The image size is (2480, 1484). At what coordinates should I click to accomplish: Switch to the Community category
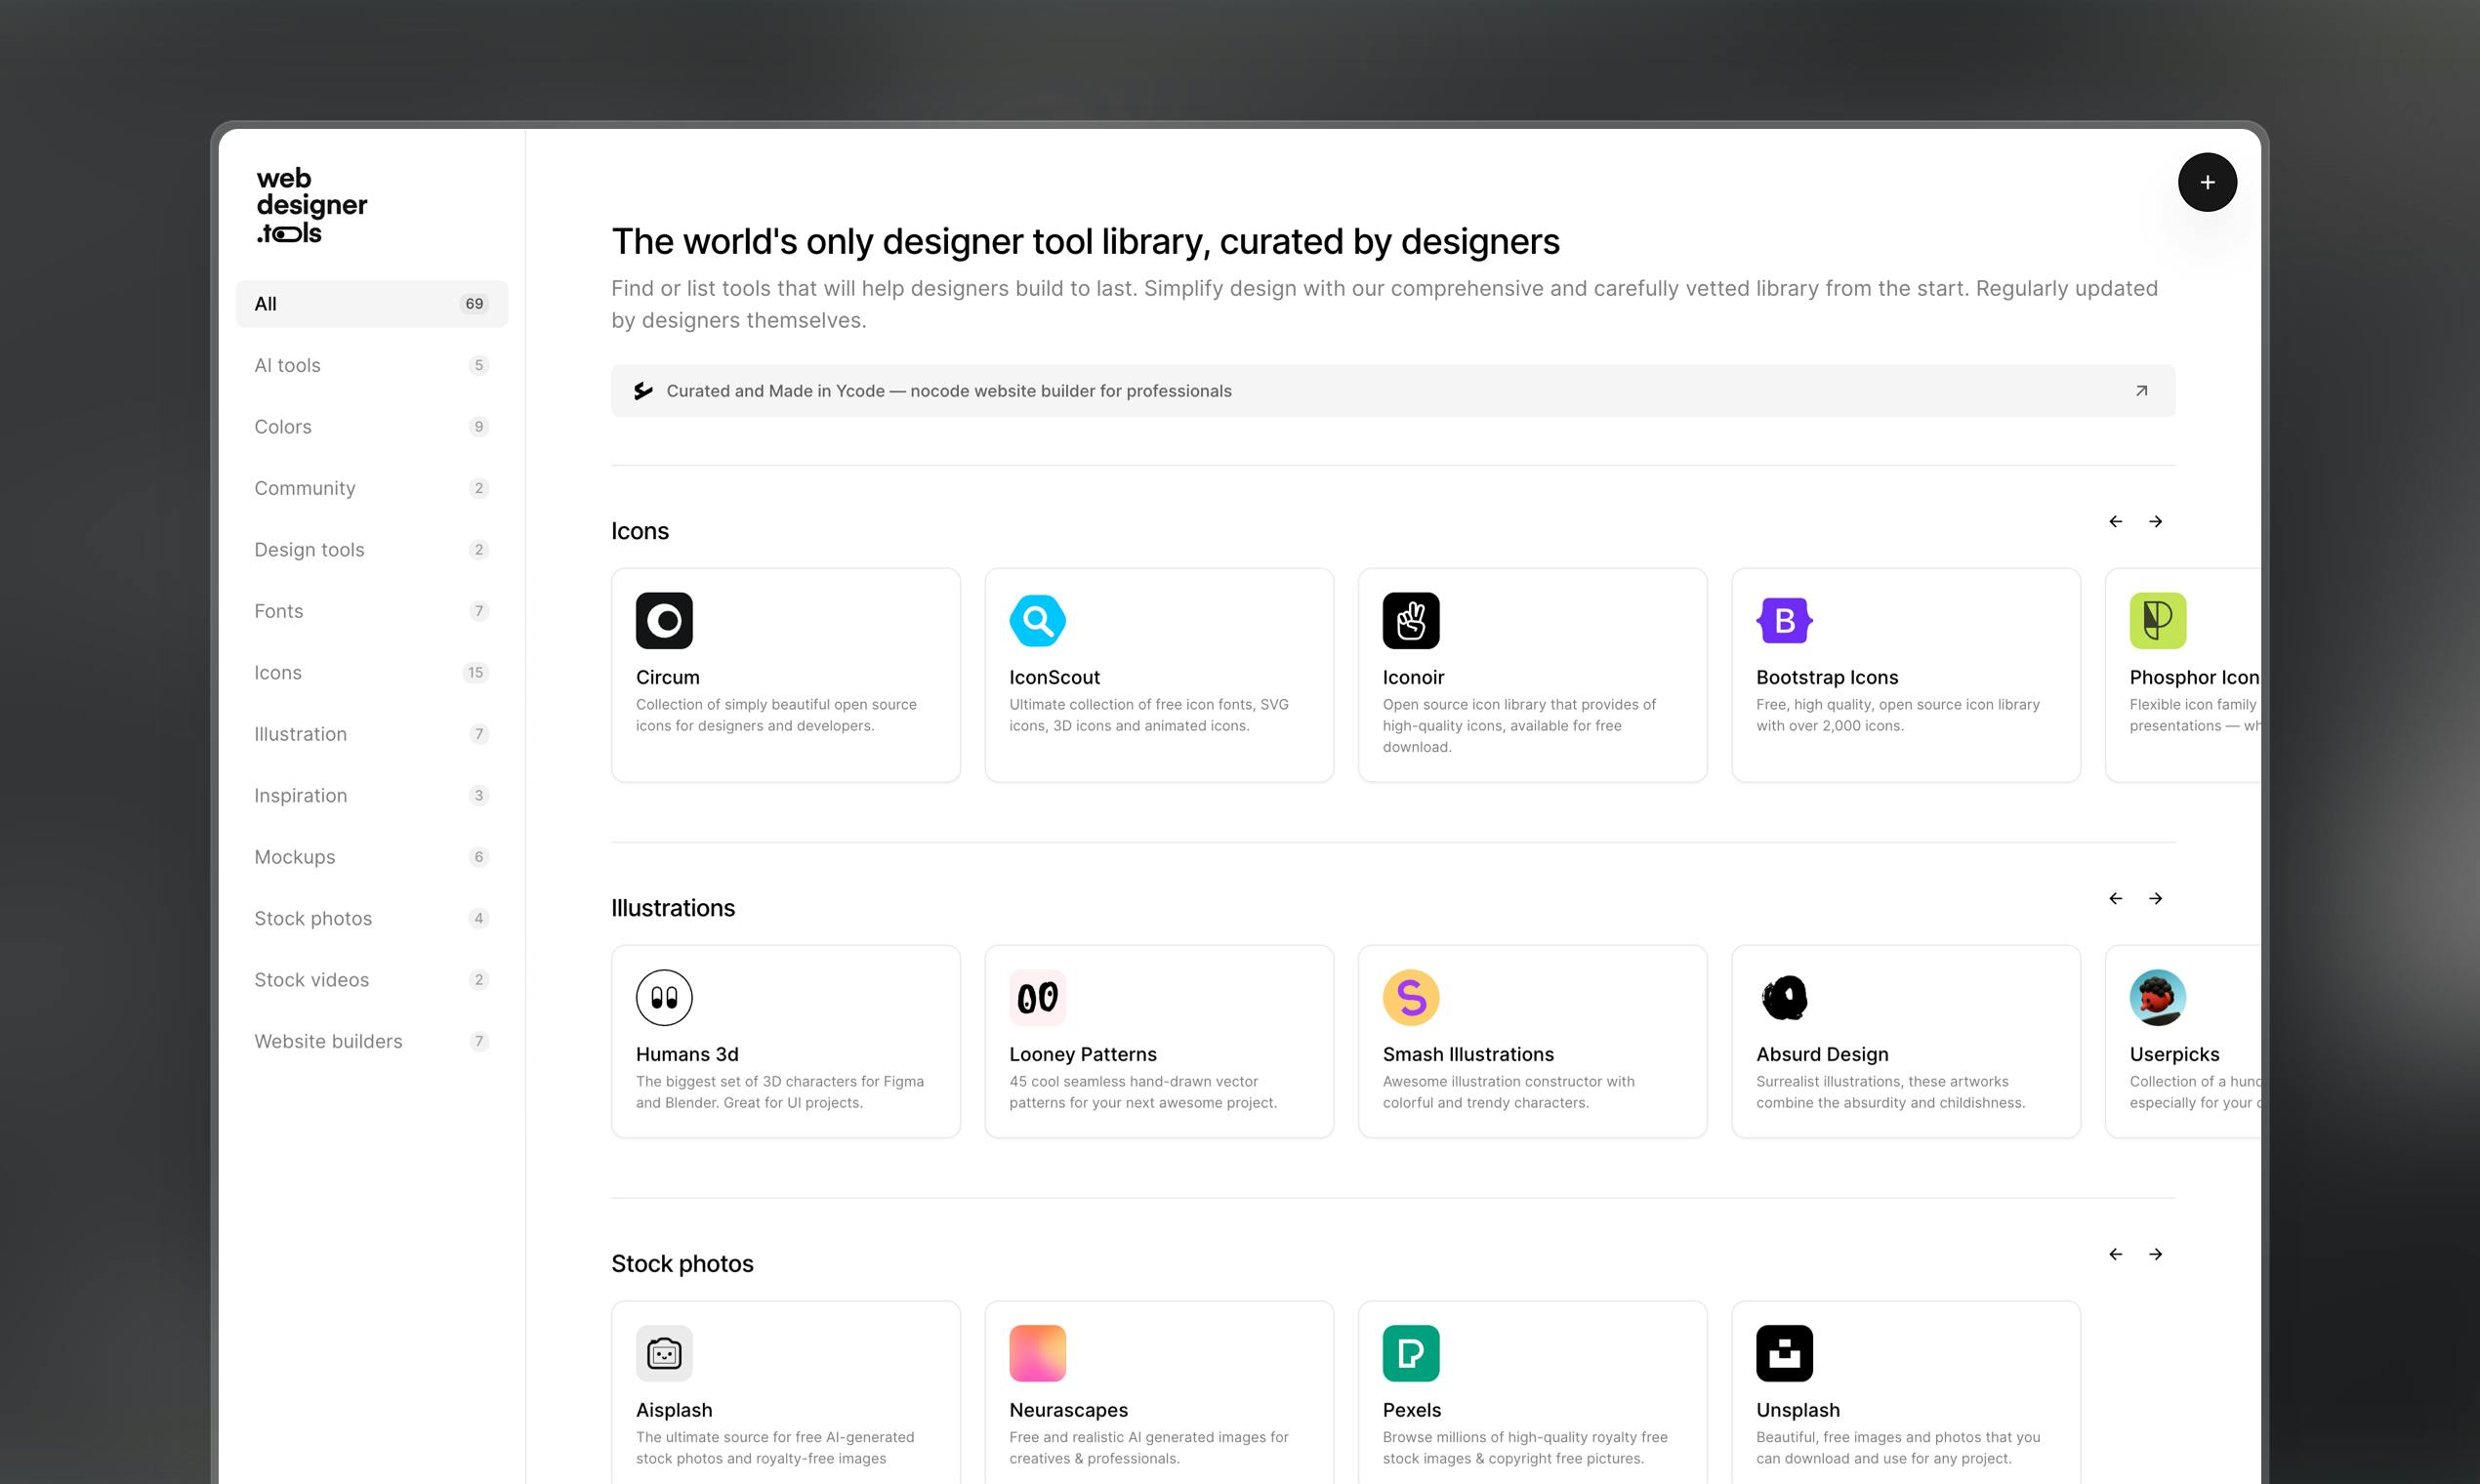point(371,488)
